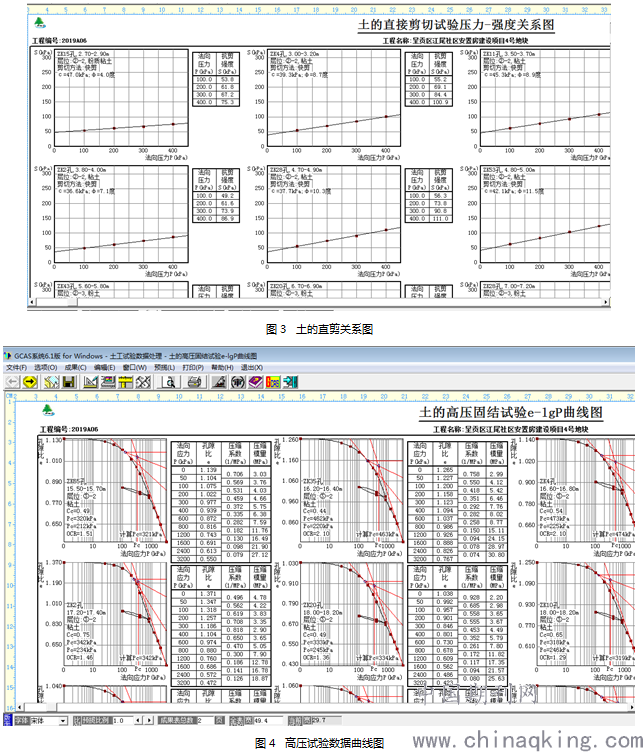Click the GCAS logo toolbar icon
Screen dimensions: 643x752
click(x=272, y=382)
